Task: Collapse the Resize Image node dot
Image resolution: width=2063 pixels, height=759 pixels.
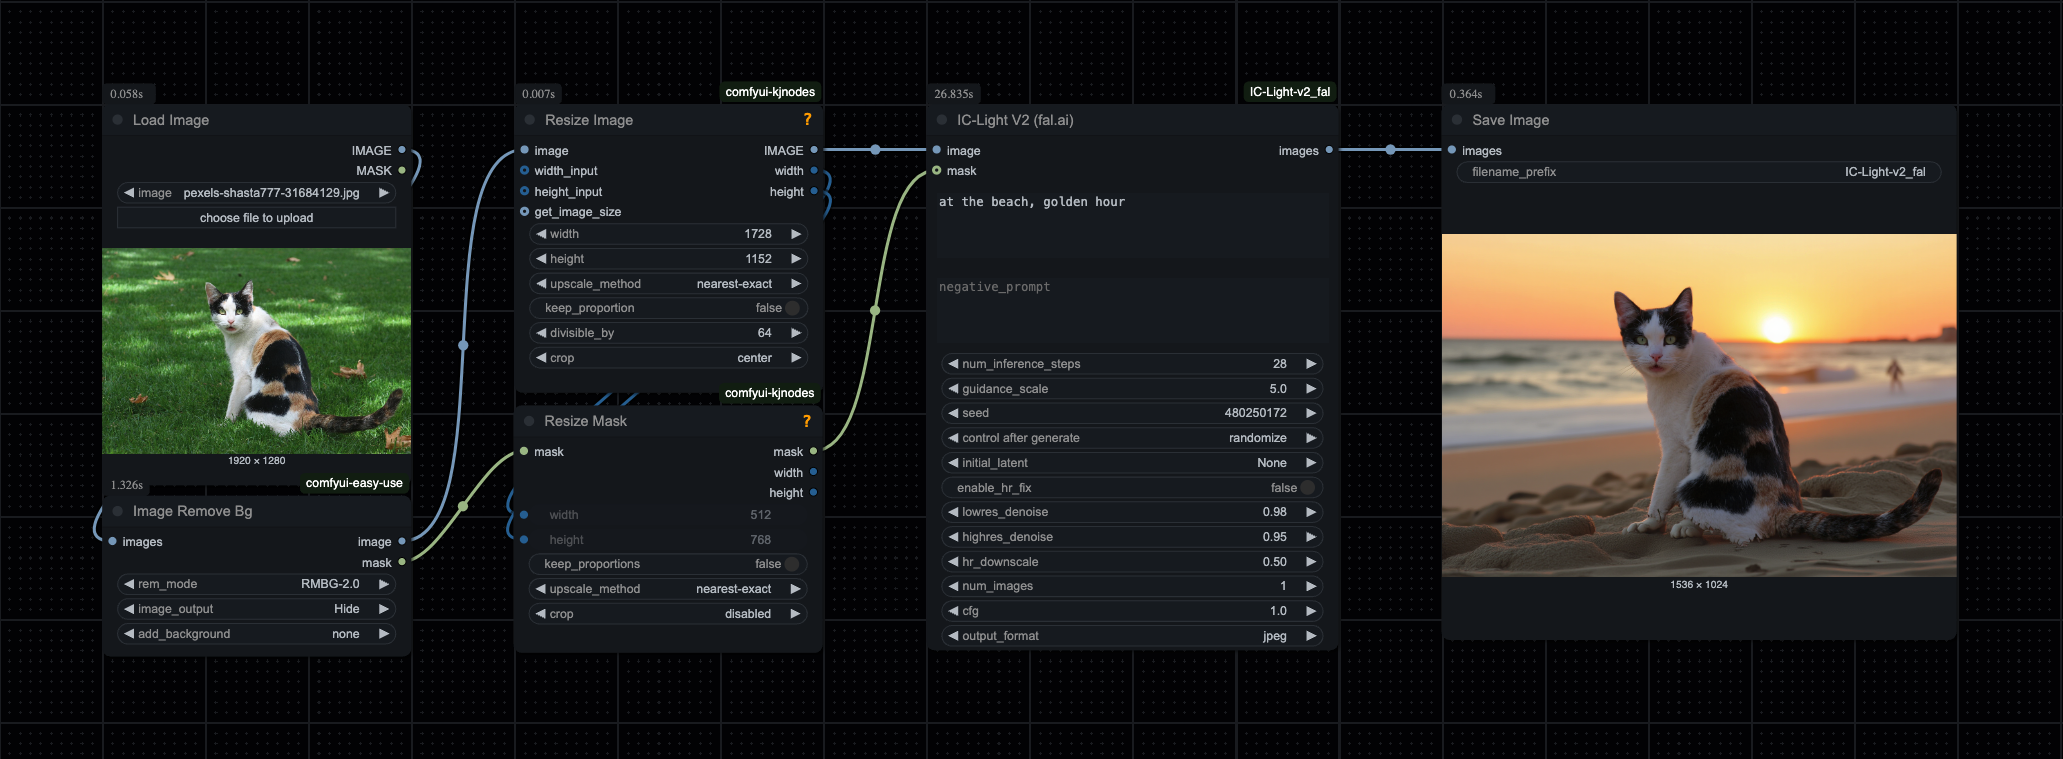Action: 530,120
